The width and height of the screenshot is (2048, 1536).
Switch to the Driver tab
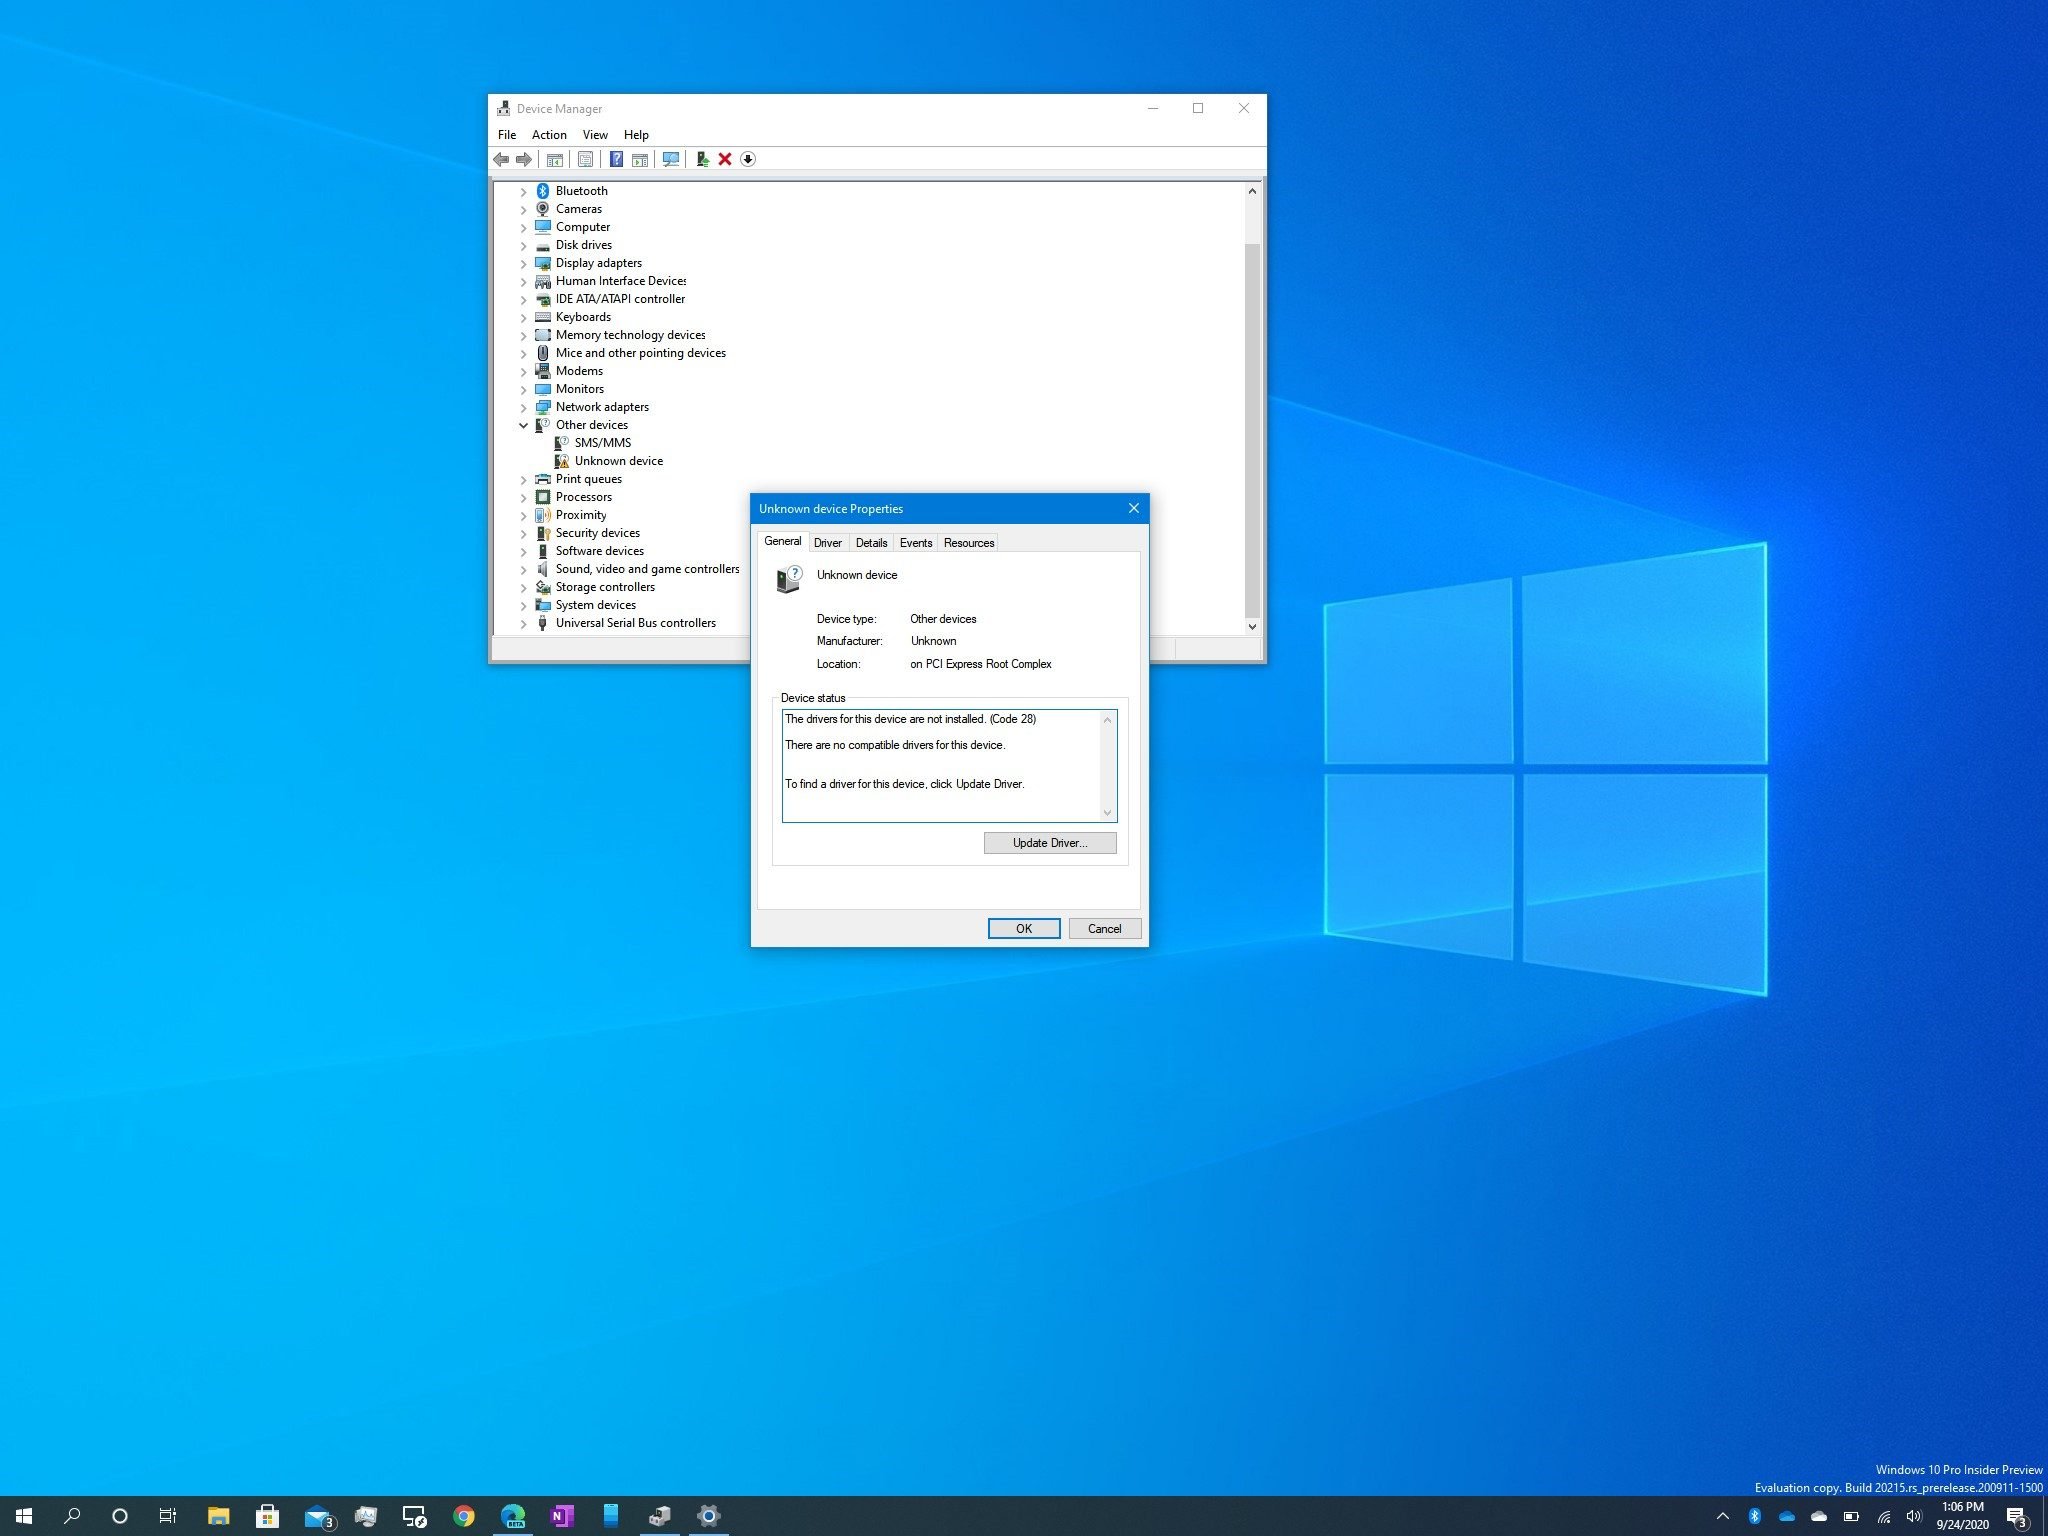coord(827,543)
